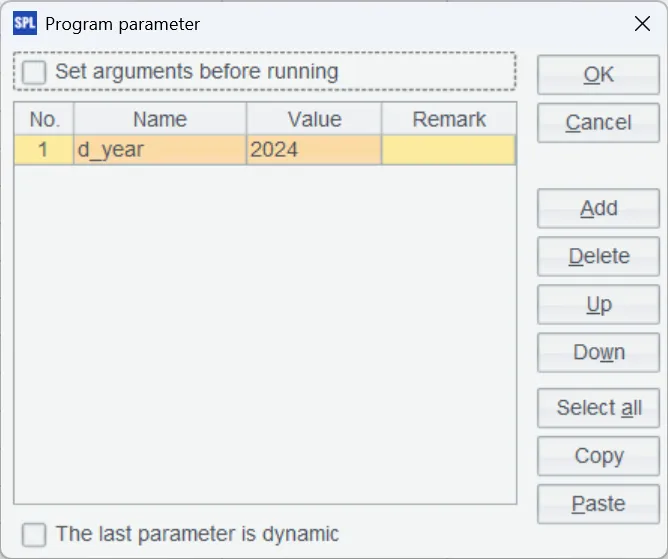
Task: Select row number 1 in No. column
Action: 43,150
